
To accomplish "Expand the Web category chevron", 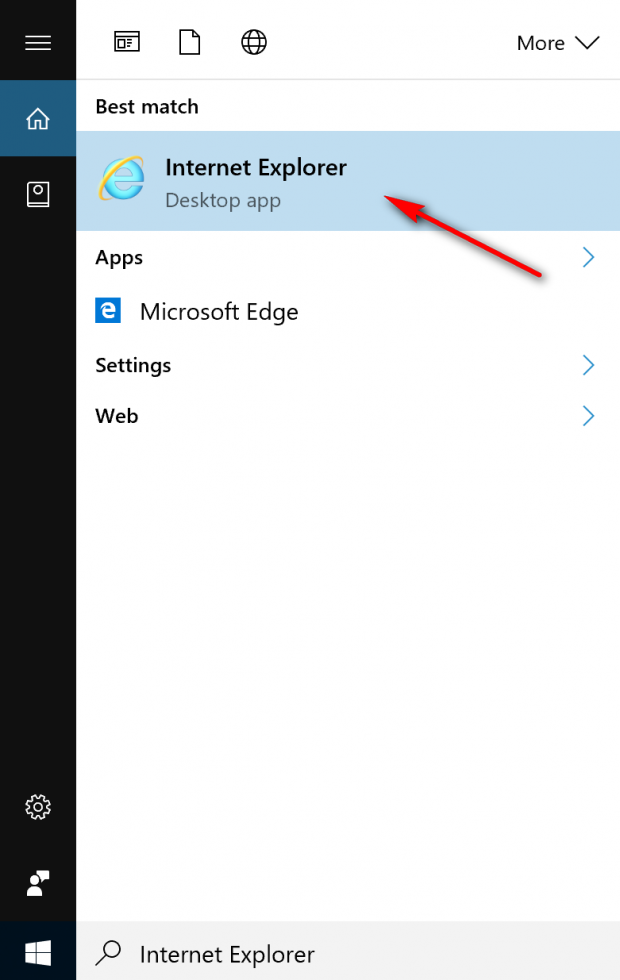I will coord(588,416).
